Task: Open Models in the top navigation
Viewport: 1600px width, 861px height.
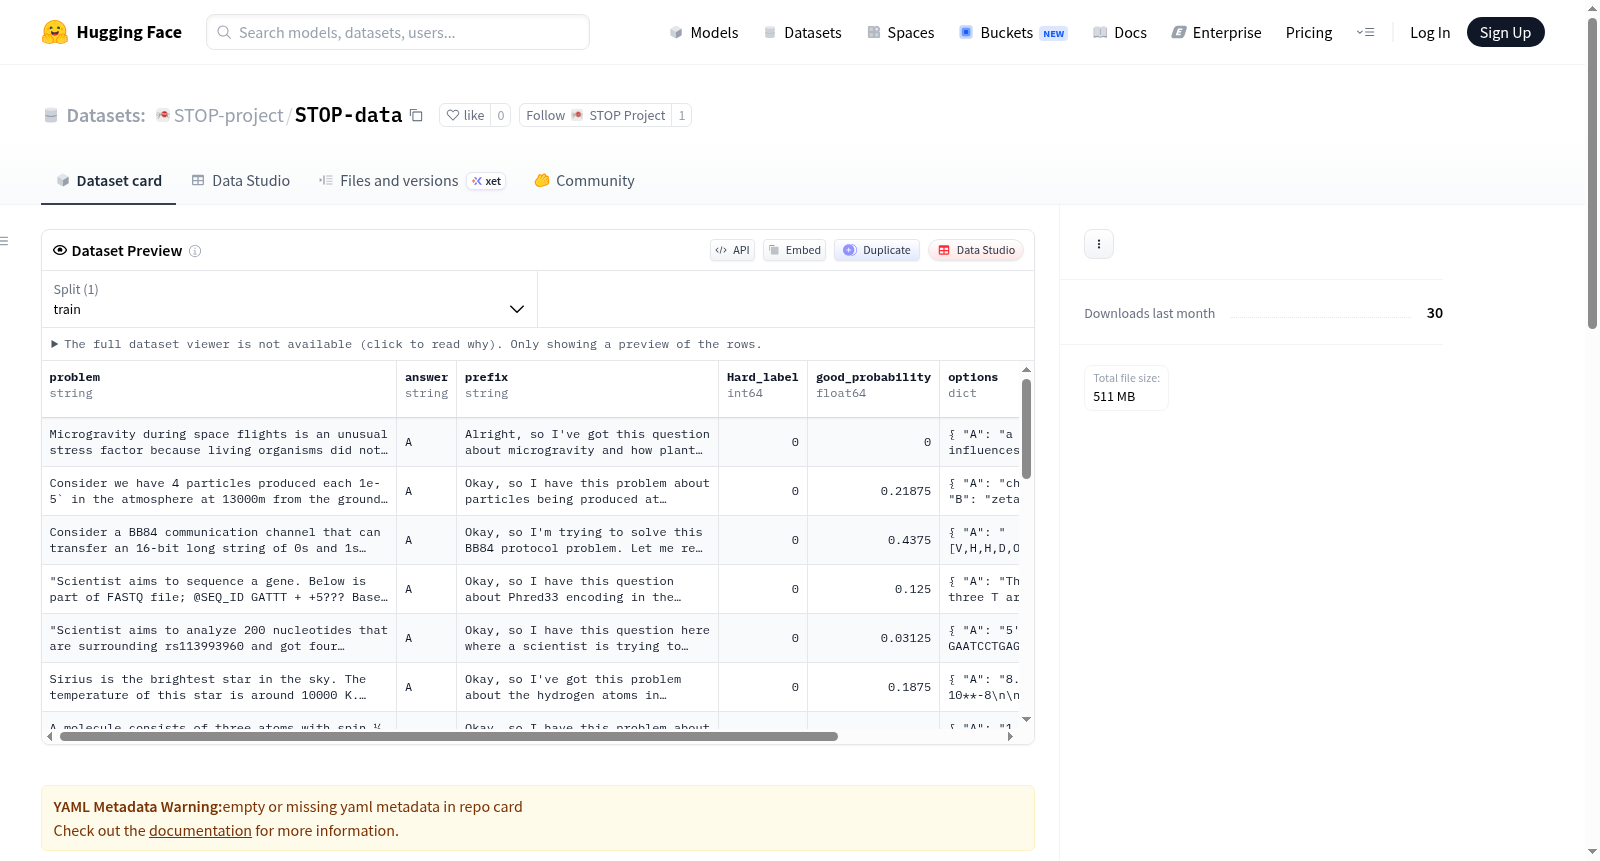Action: tap(704, 32)
